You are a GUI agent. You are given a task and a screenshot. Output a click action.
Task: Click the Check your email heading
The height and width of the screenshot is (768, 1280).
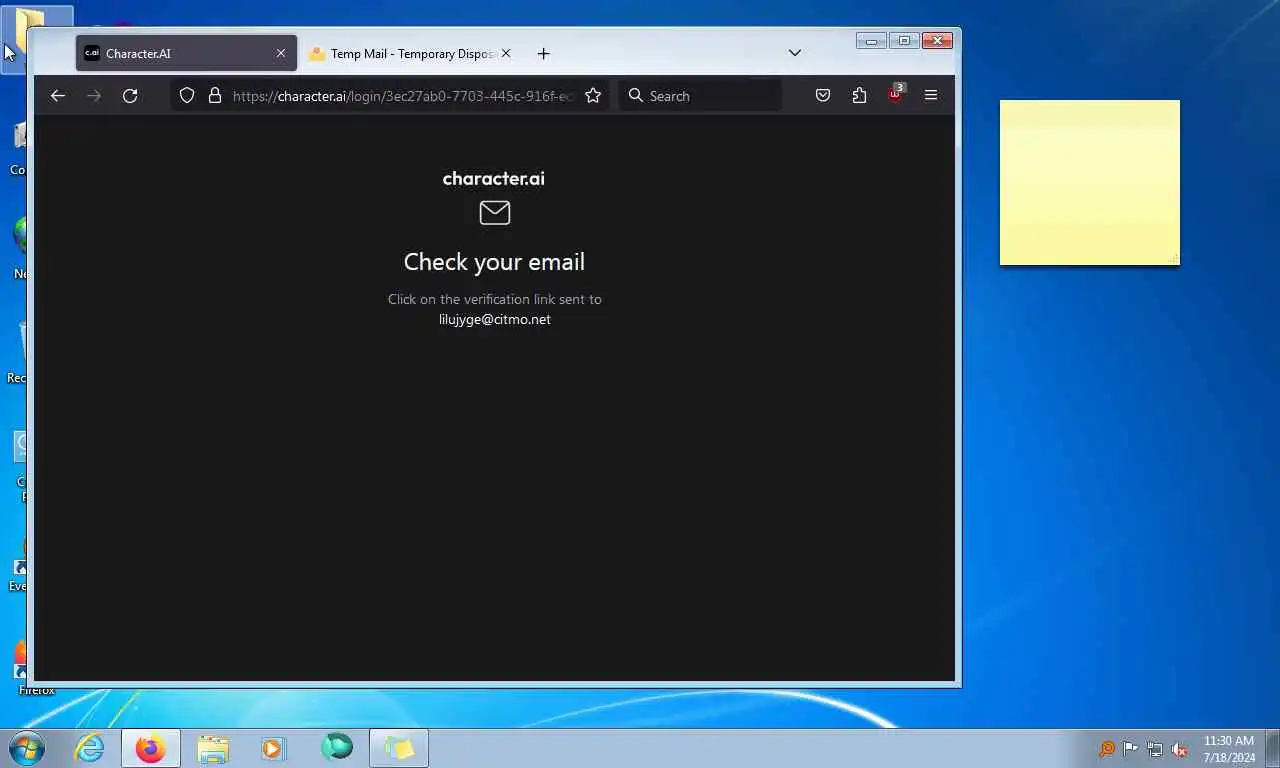[494, 262]
